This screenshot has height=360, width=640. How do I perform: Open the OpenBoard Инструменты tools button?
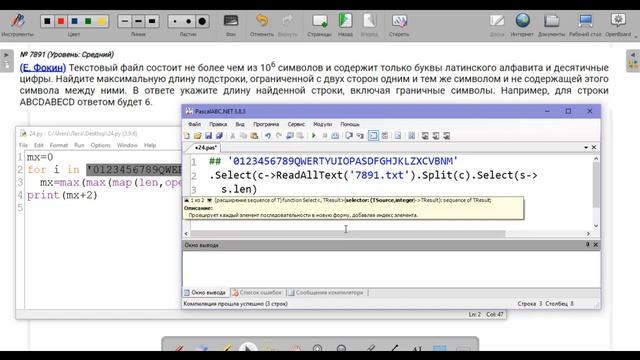click(x=17, y=24)
